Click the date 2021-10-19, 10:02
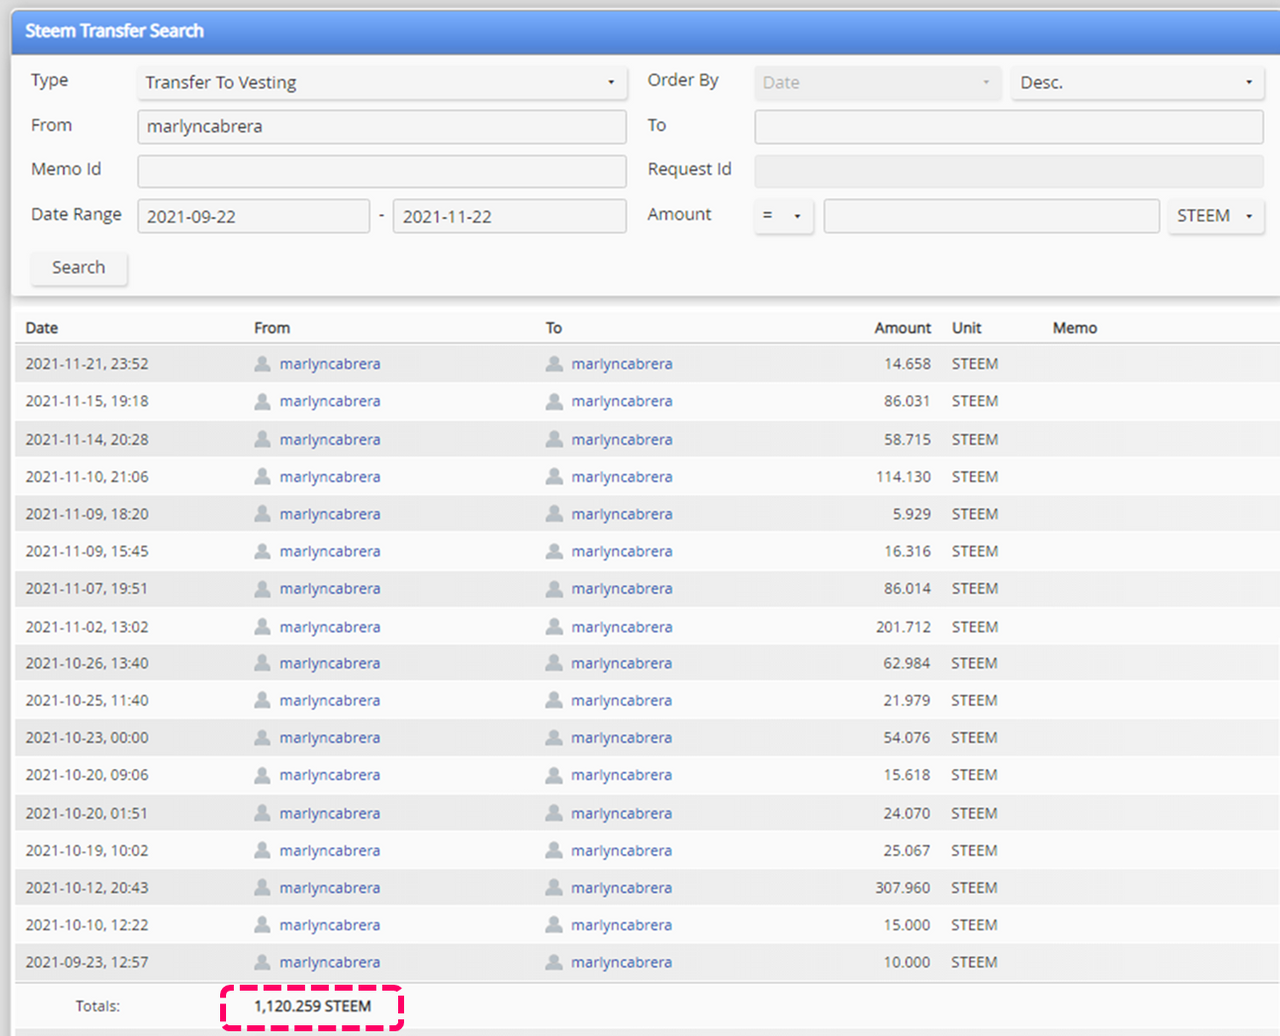The height and width of the screenshot is (1036, 1280). tap(87, 851)
